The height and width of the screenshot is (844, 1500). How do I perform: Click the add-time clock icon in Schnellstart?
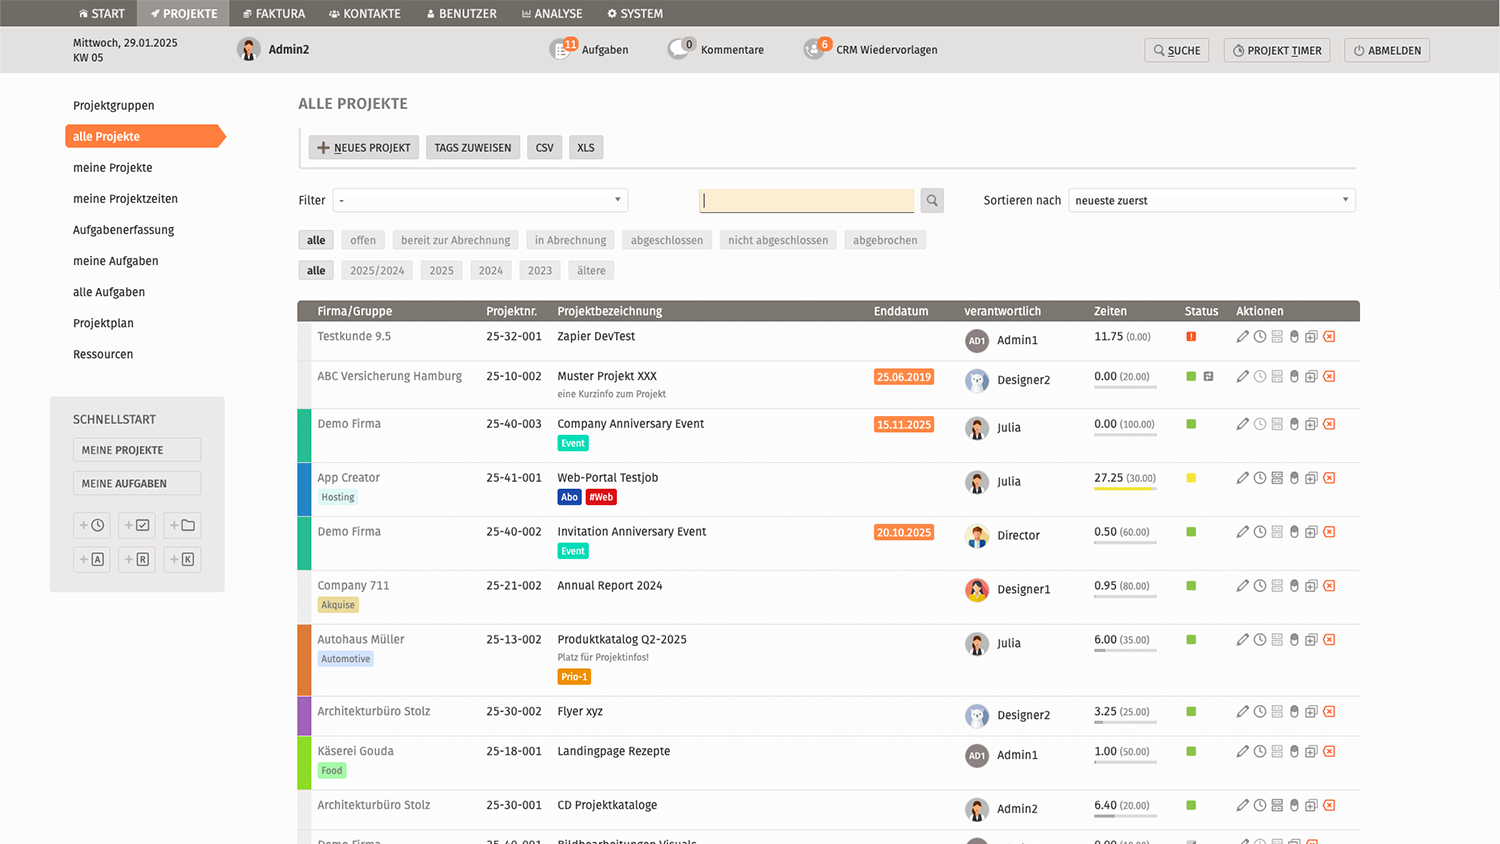pos(92,525)
